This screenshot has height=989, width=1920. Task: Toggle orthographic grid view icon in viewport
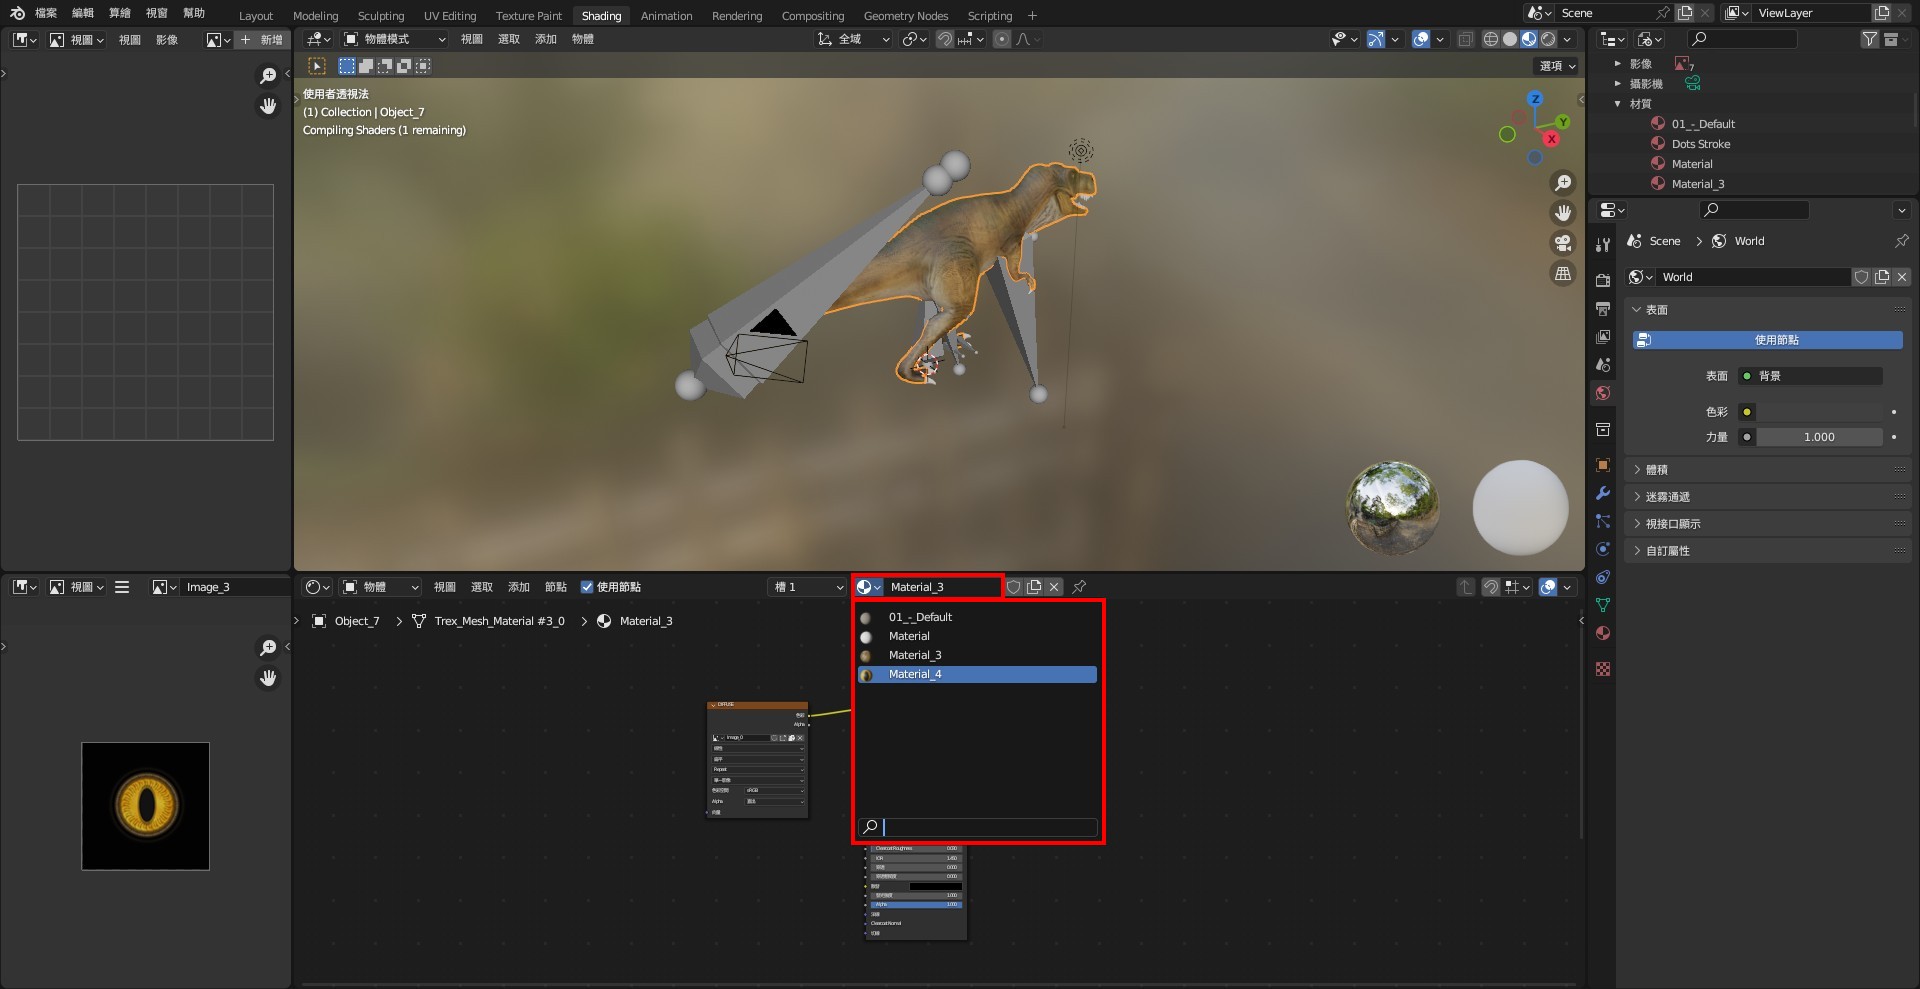(1562, 274)
